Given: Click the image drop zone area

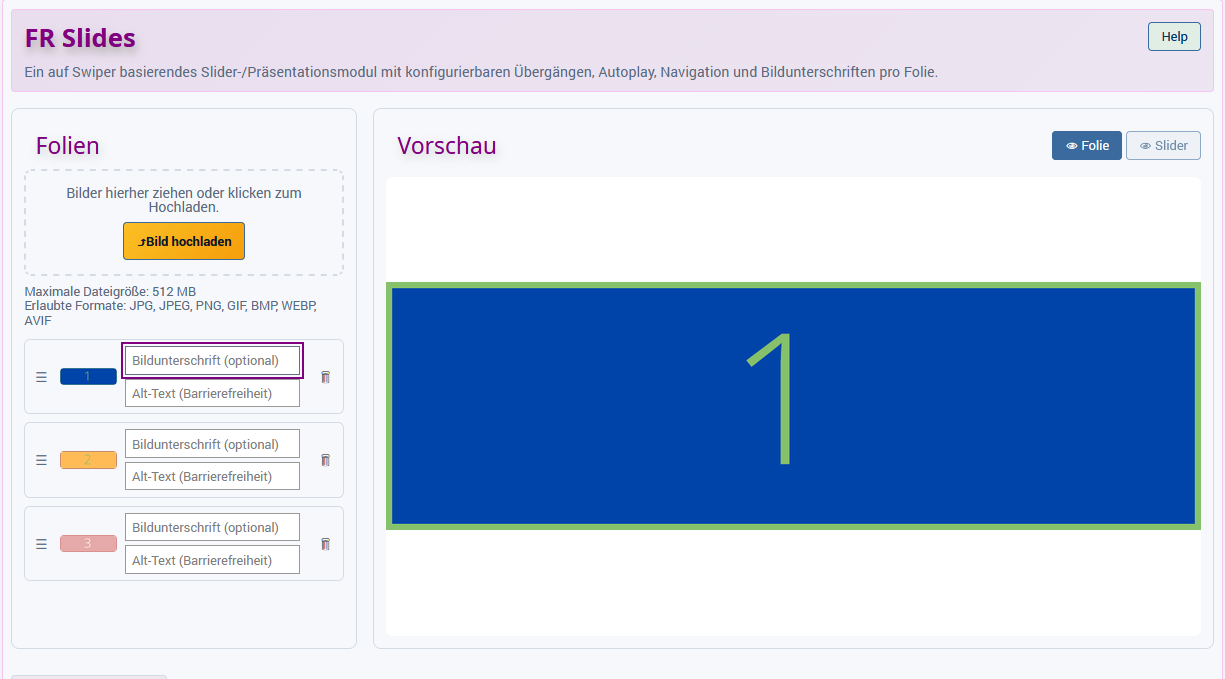Looking at the screenshot, I should 184,222.
